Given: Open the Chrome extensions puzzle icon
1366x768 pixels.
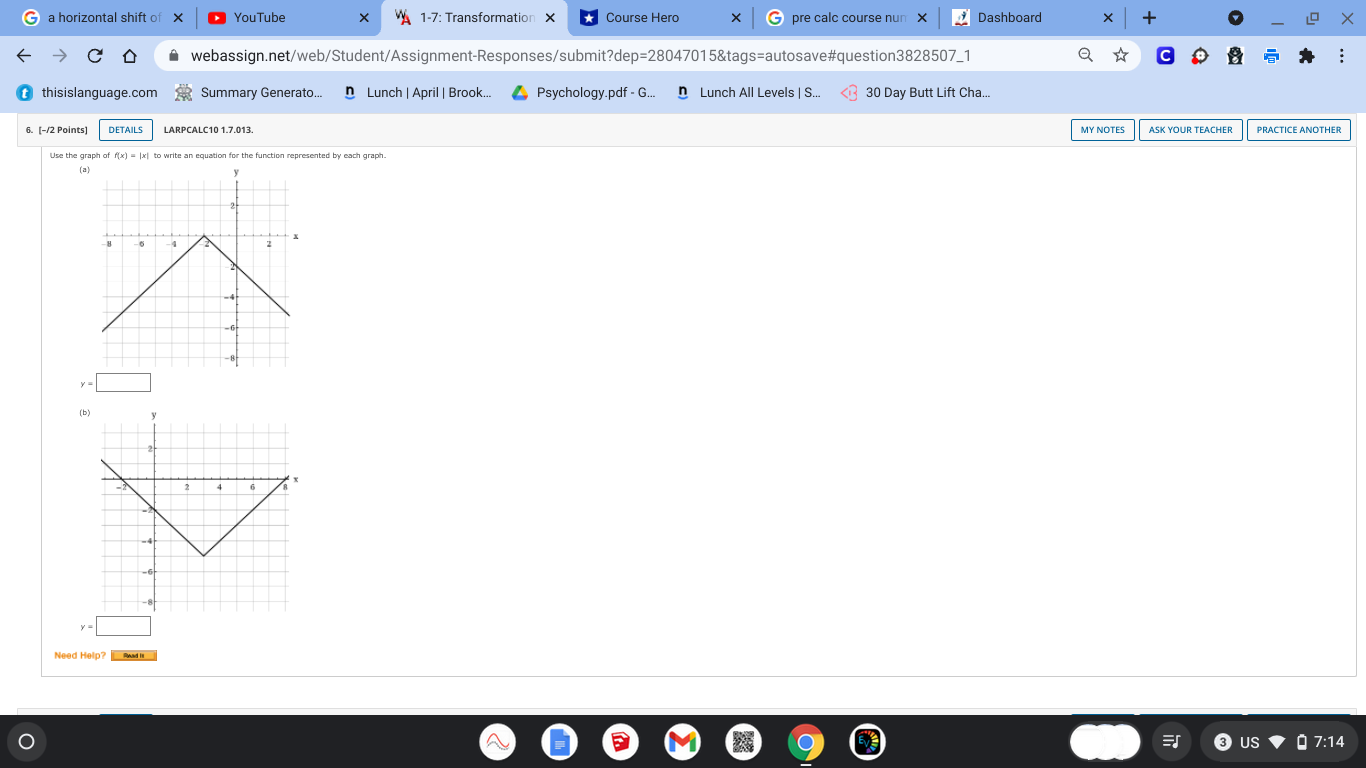Looking at the screenshot, I should (1306, 56).
